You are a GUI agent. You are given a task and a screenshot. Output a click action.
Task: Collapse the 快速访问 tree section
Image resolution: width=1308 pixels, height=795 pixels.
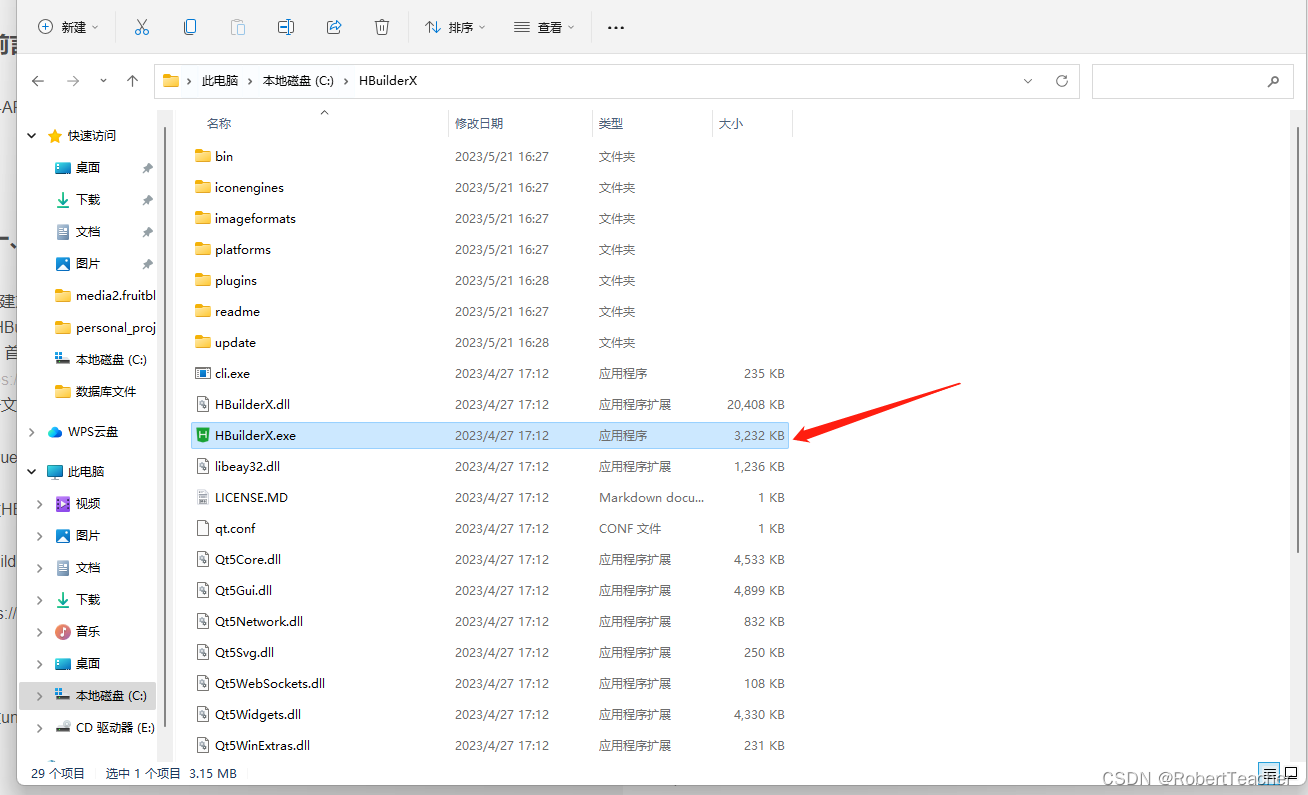coord(32,135)
